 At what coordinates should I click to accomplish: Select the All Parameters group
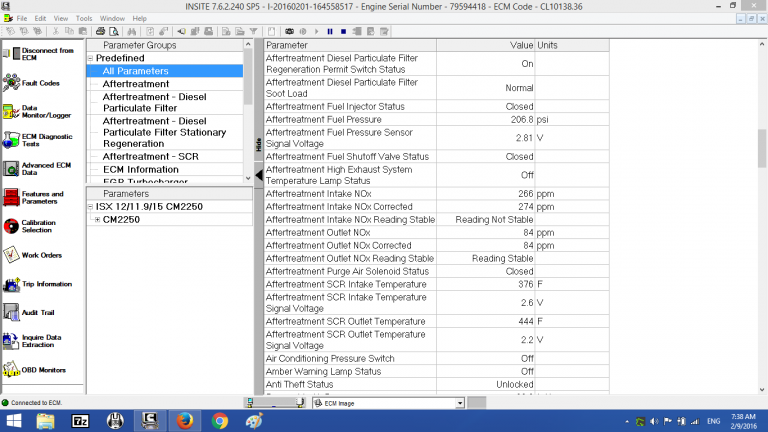coord(165,71)
